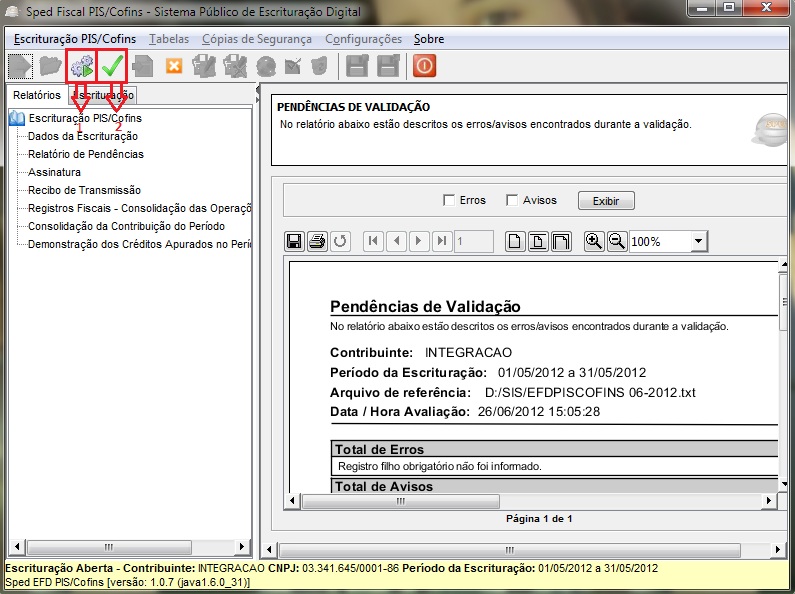
Task: Open the Configurações menu
Action: [363, 39]
